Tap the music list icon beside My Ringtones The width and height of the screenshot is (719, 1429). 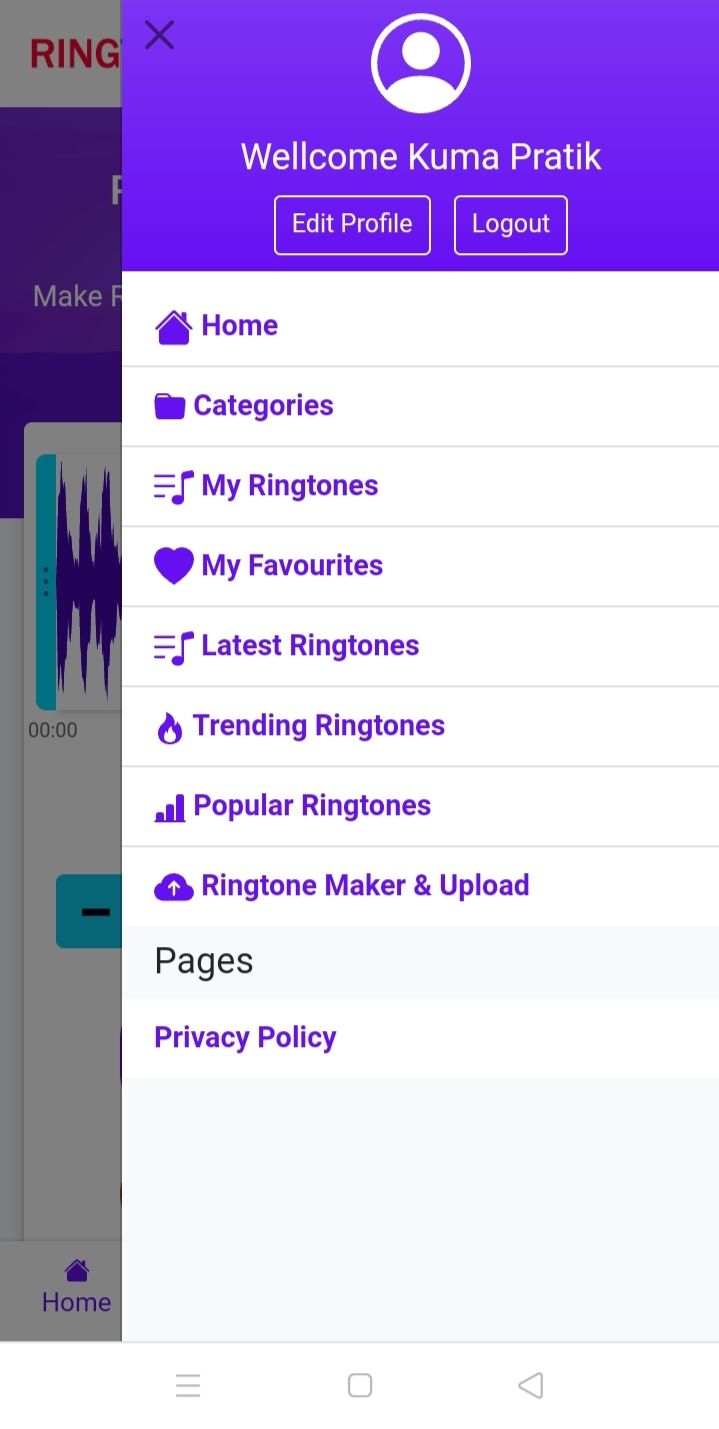pyautogui.click(x=173, y=487)
